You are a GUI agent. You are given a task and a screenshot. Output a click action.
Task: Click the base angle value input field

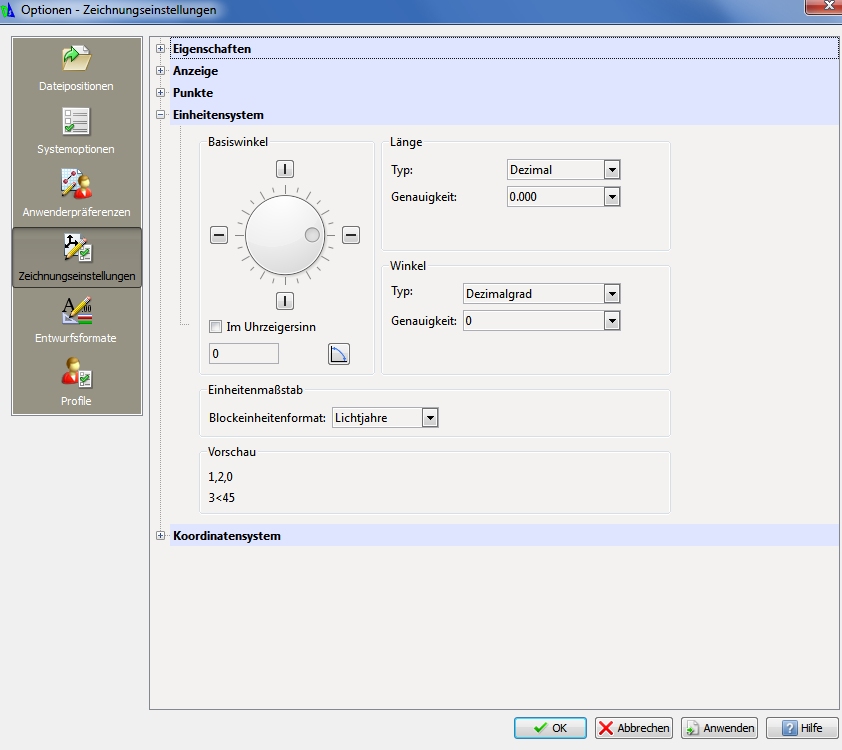[244, 354]
